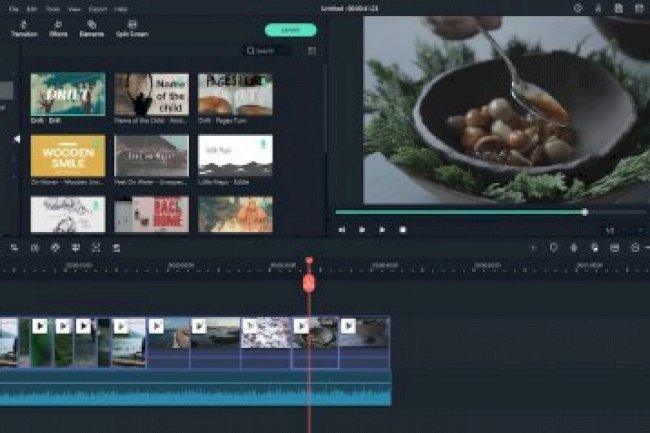This screenshot has height=433, width=650.
Task: Click the small play icon left of marker
Action: click(534, 248)
